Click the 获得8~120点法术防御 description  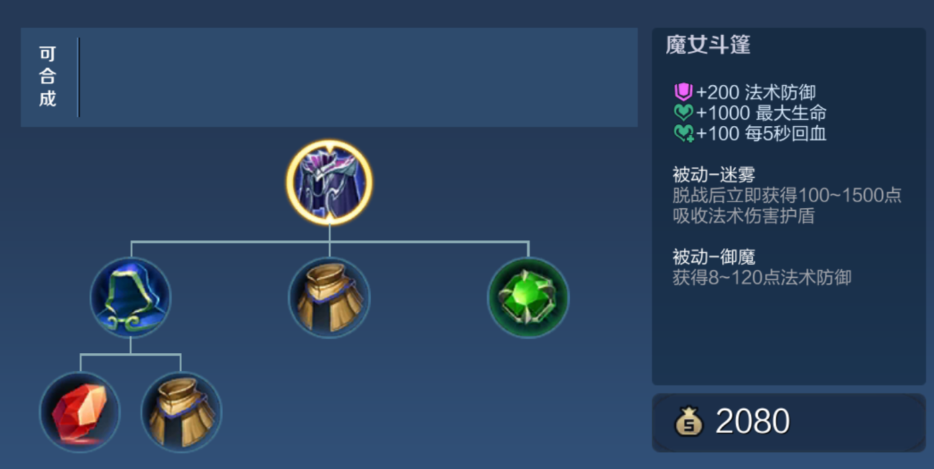click(x=762, y=277)
